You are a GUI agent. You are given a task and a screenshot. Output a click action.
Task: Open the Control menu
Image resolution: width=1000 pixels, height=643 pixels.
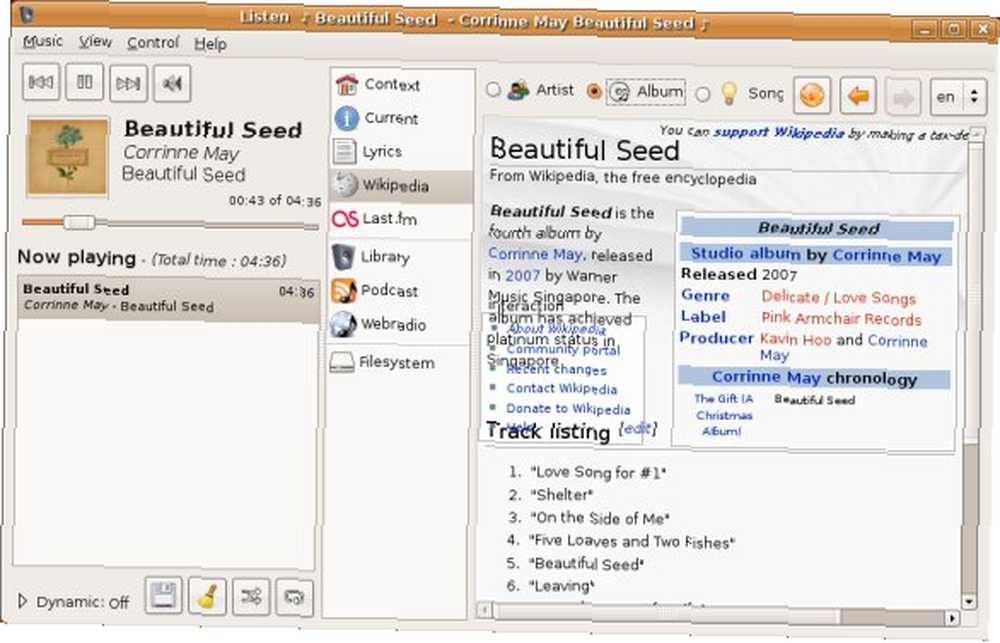pyautogui.click(x=153, y=43)
